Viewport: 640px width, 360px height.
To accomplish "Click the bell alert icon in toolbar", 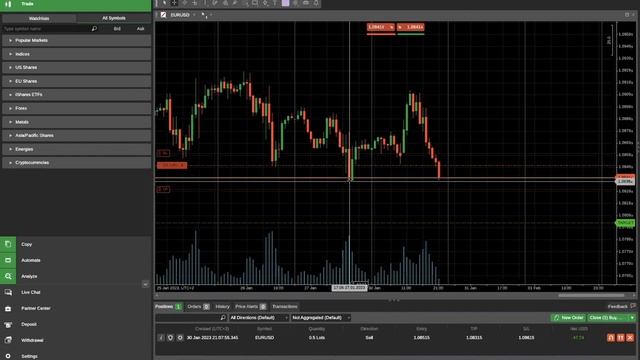I will click(x=316, y=3).
